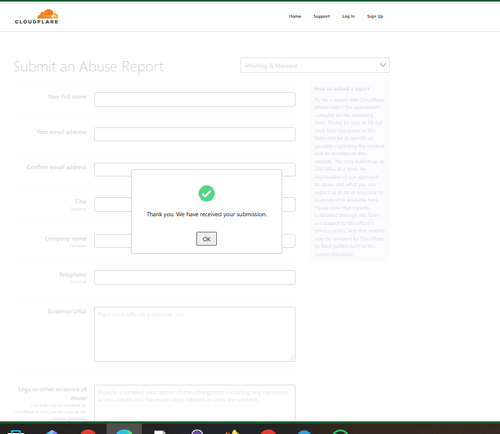
Task: Click the 'Your full name' label
Action: [67, 97]
